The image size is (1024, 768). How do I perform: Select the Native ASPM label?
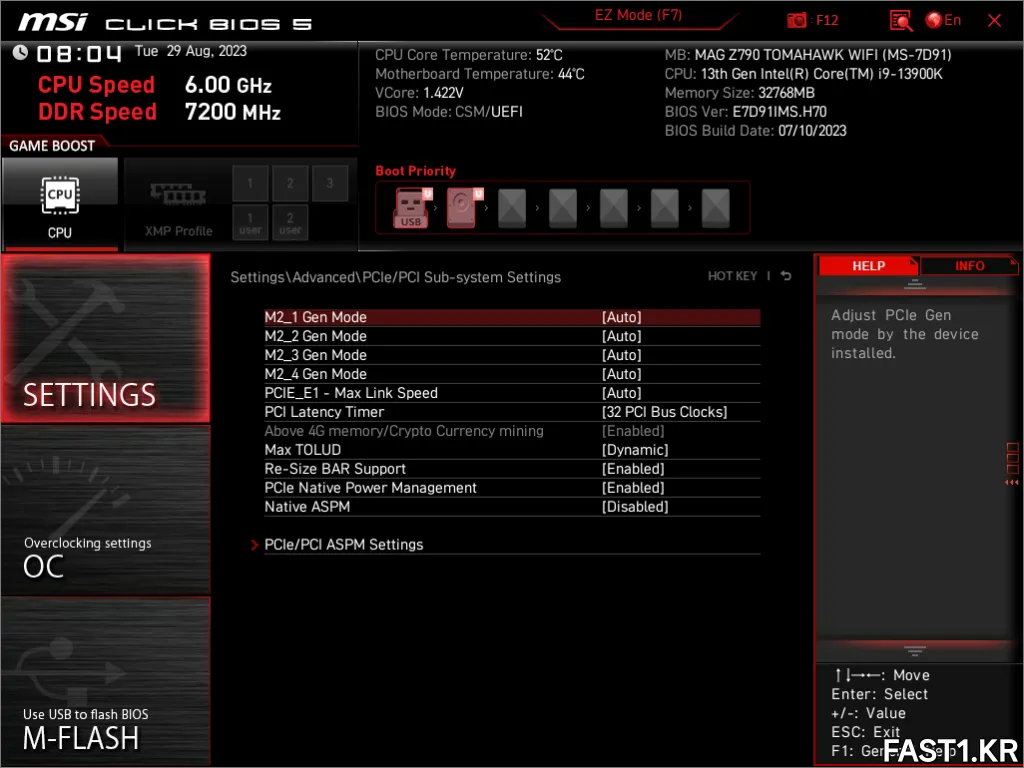click(307, 507)
